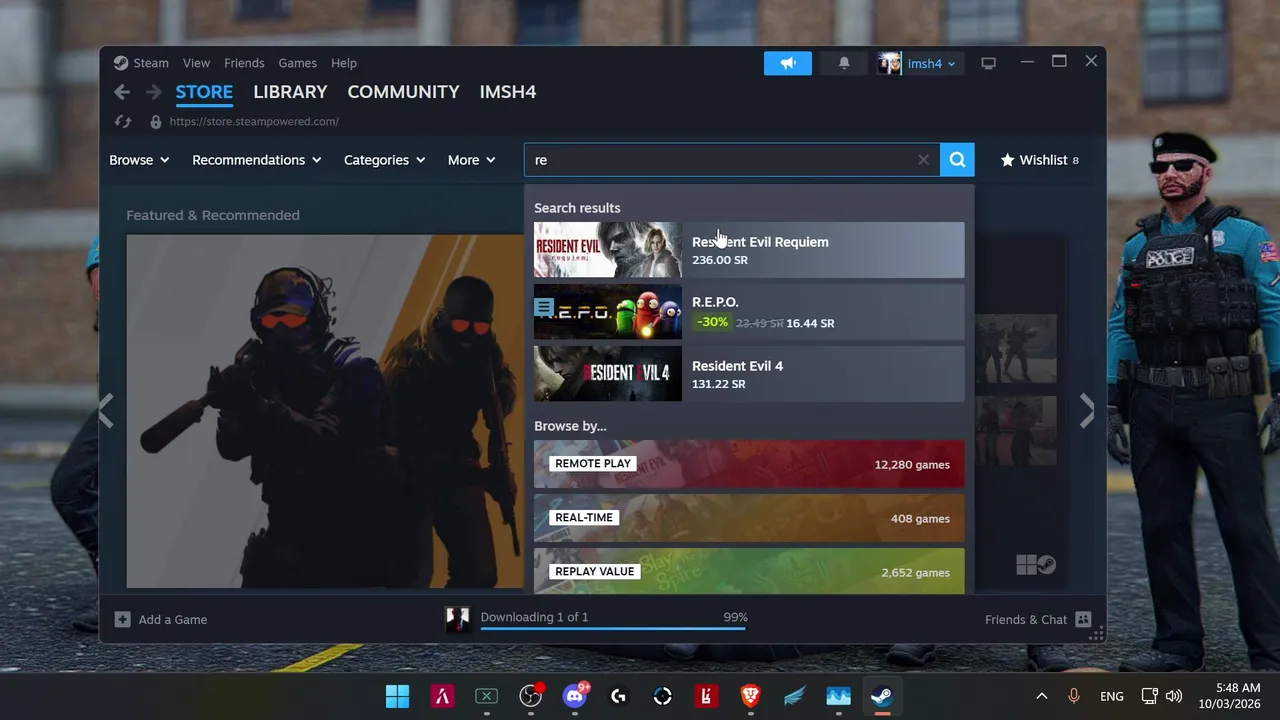
Task: Select the Resident Evil Requiem search result
Action: click(x=749, y=250)
